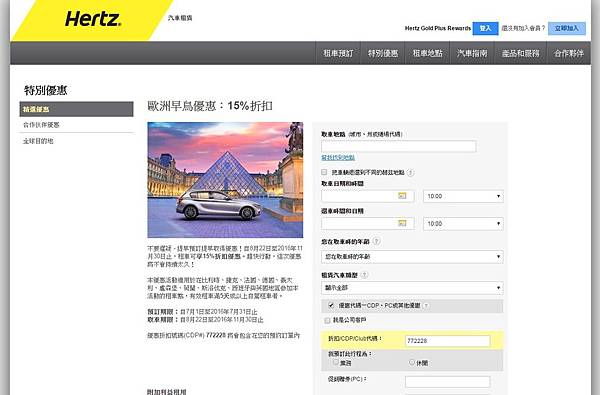Screen dimensions: 600x395
Task: Open 合作夥伴 navigation menu
Action: (569, 53)
